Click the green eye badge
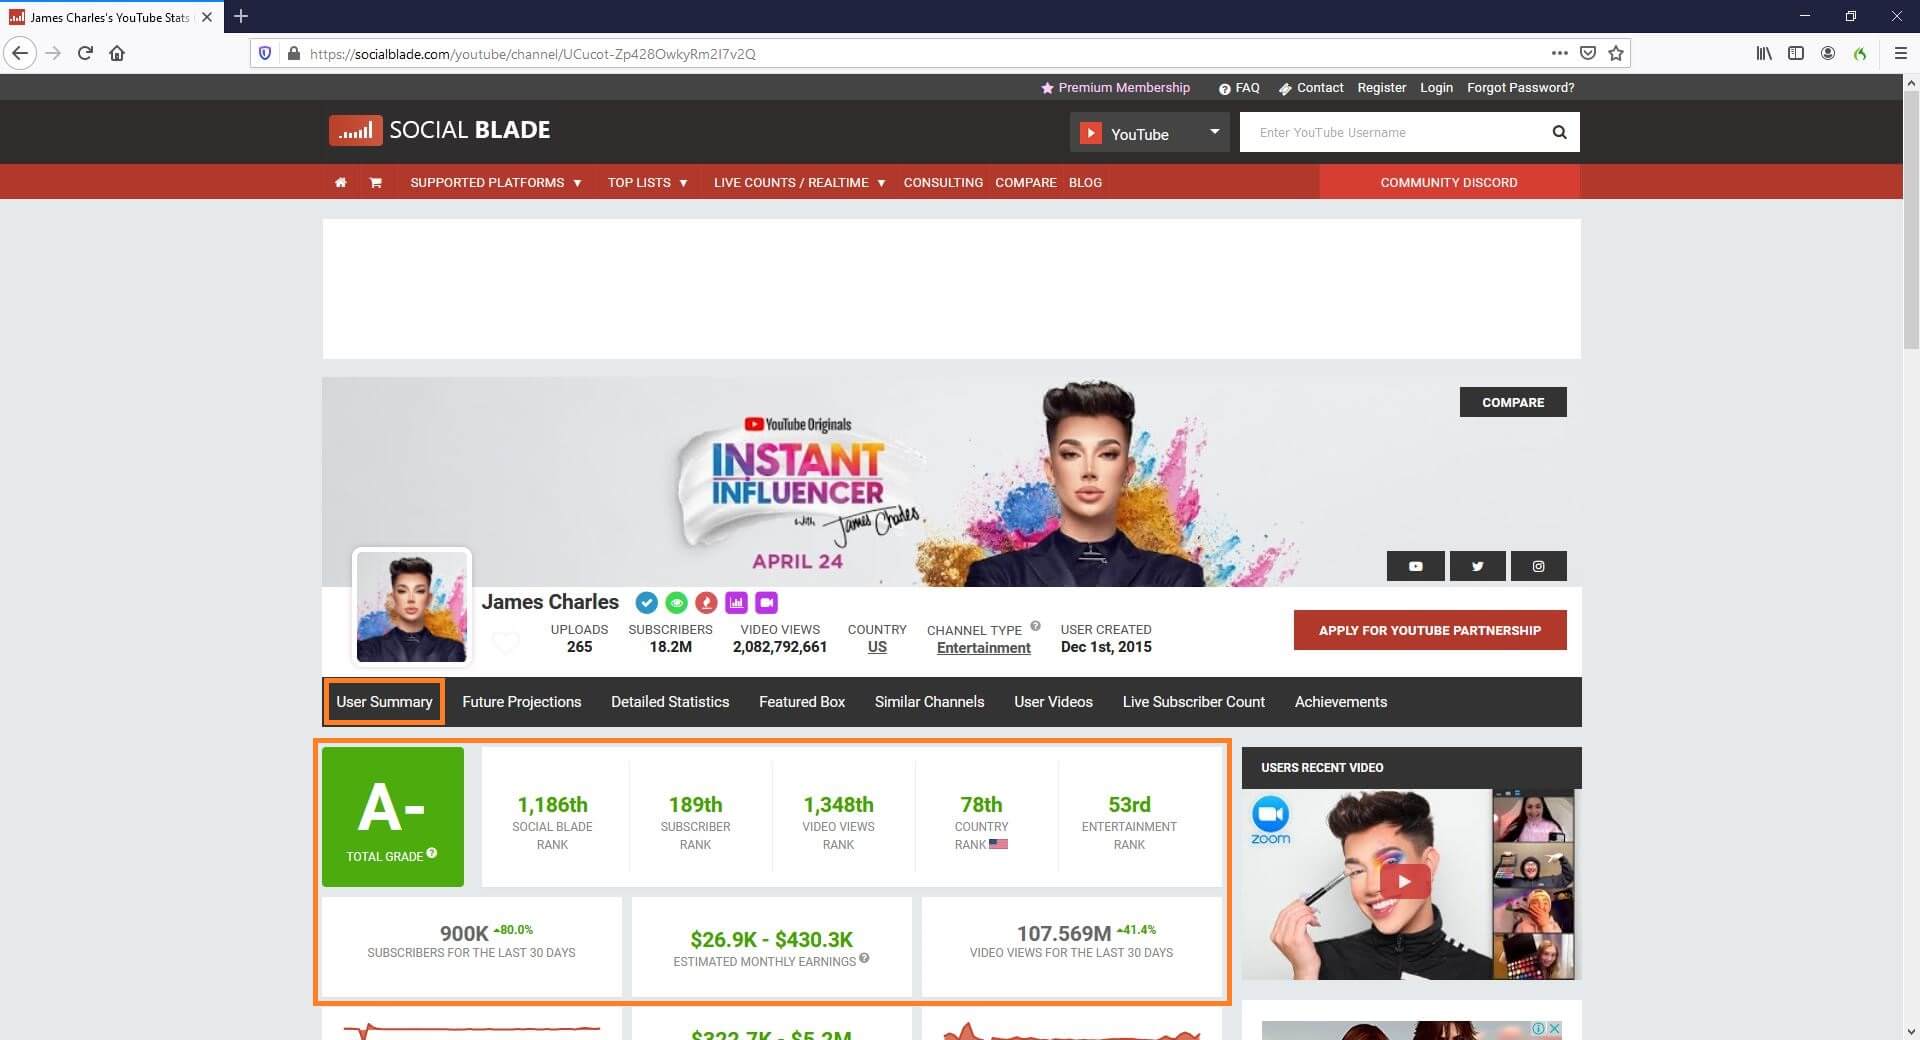 click(x=677, y=603)
